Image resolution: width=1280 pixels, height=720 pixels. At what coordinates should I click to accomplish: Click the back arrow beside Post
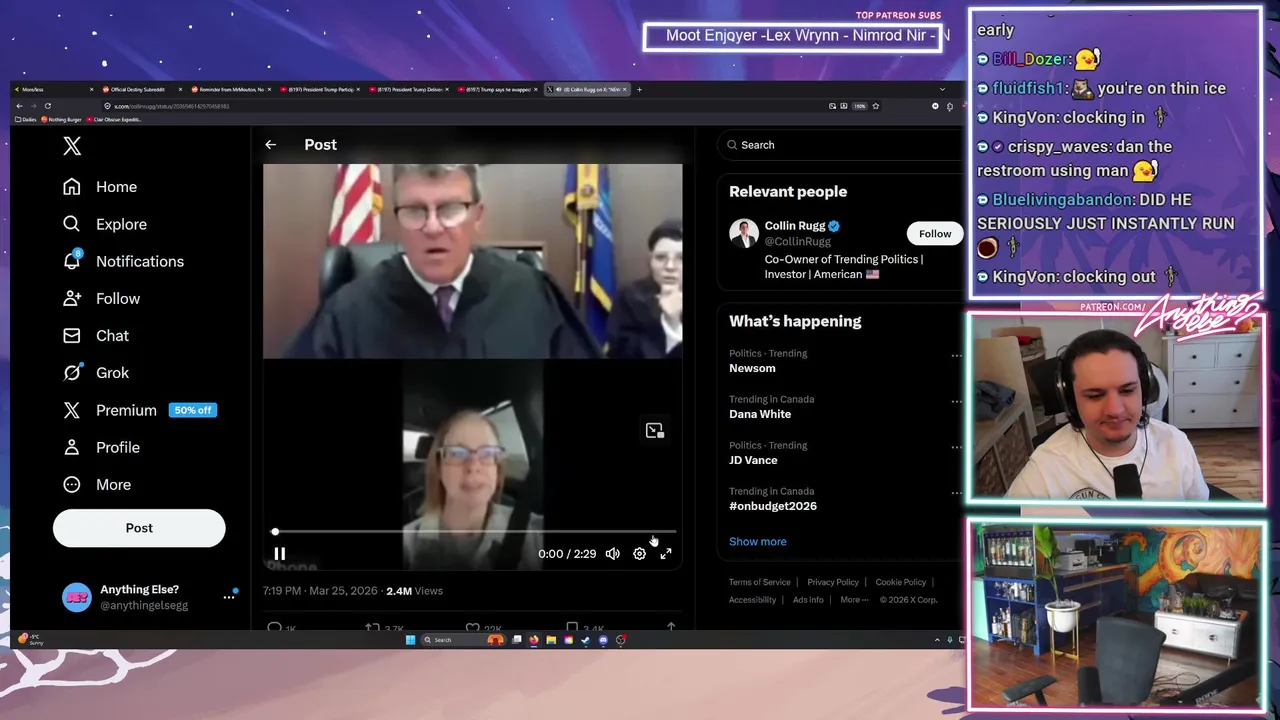(x=270, y=145)
